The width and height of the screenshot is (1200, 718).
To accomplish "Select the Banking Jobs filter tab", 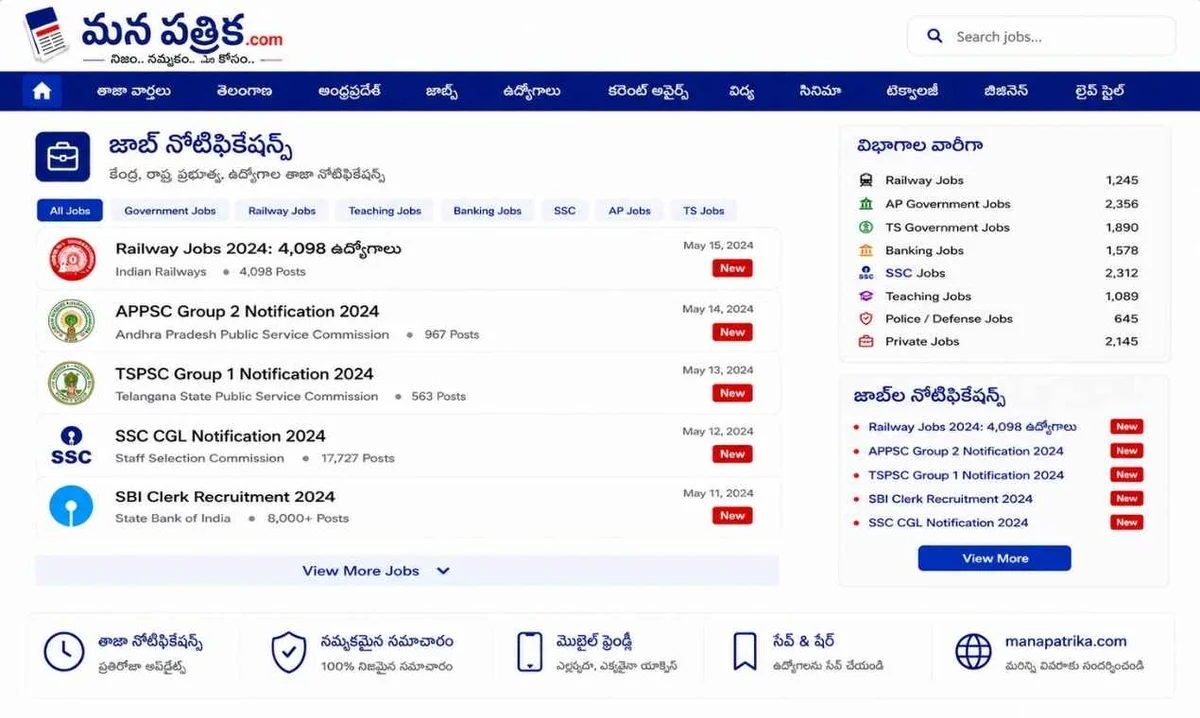I will (x=487, y=211).
